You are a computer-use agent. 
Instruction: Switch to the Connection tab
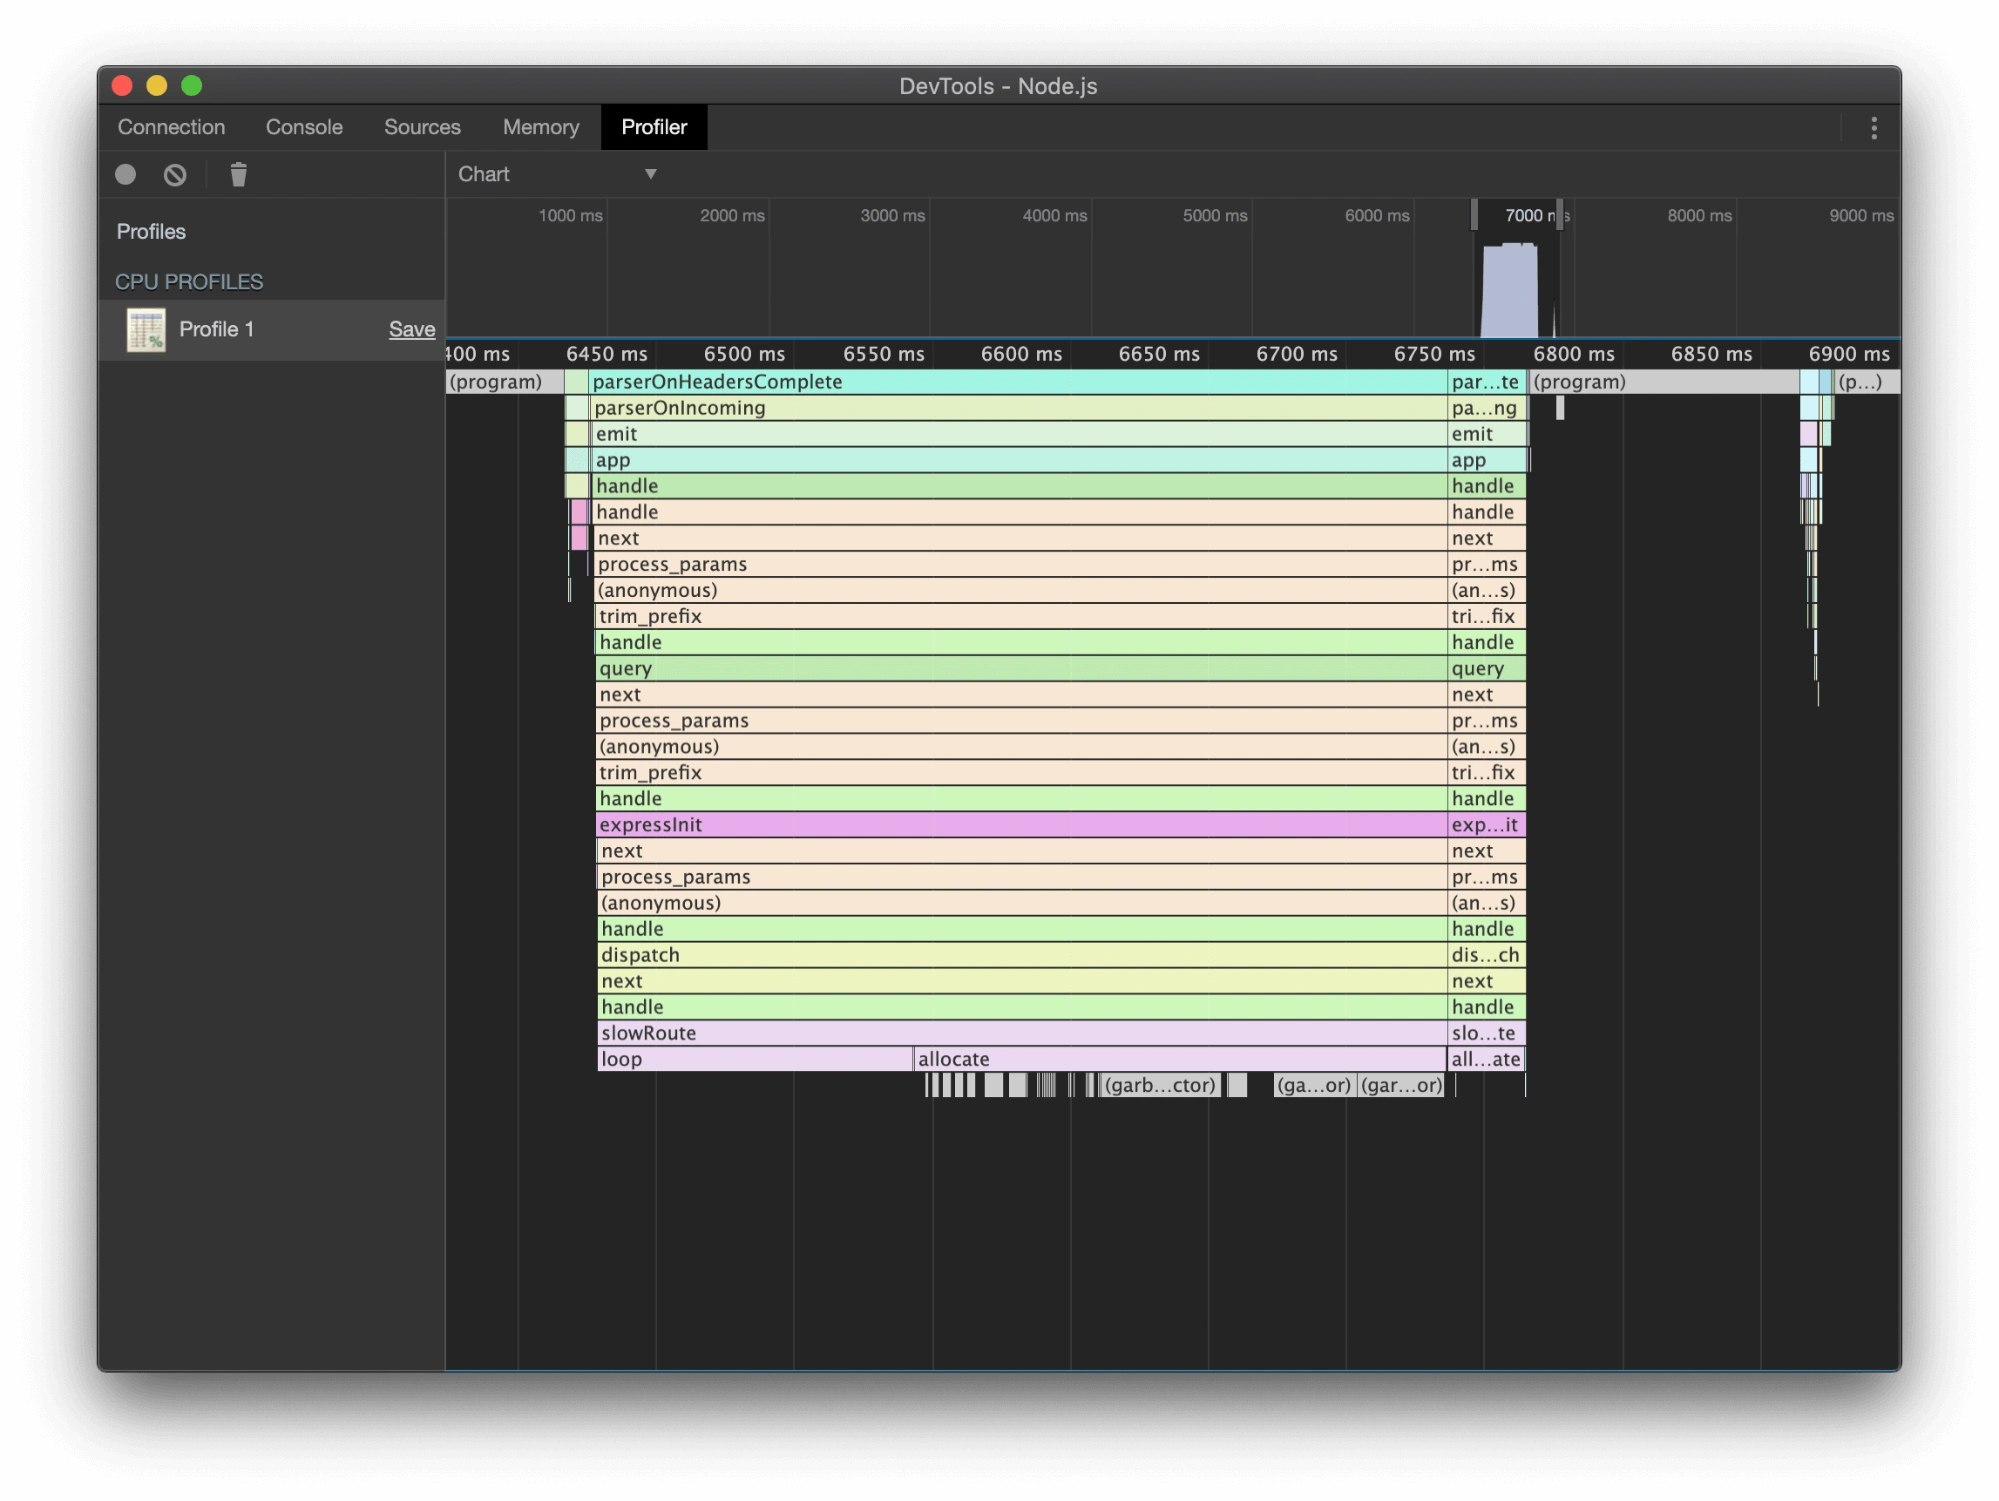coord(171,127)
